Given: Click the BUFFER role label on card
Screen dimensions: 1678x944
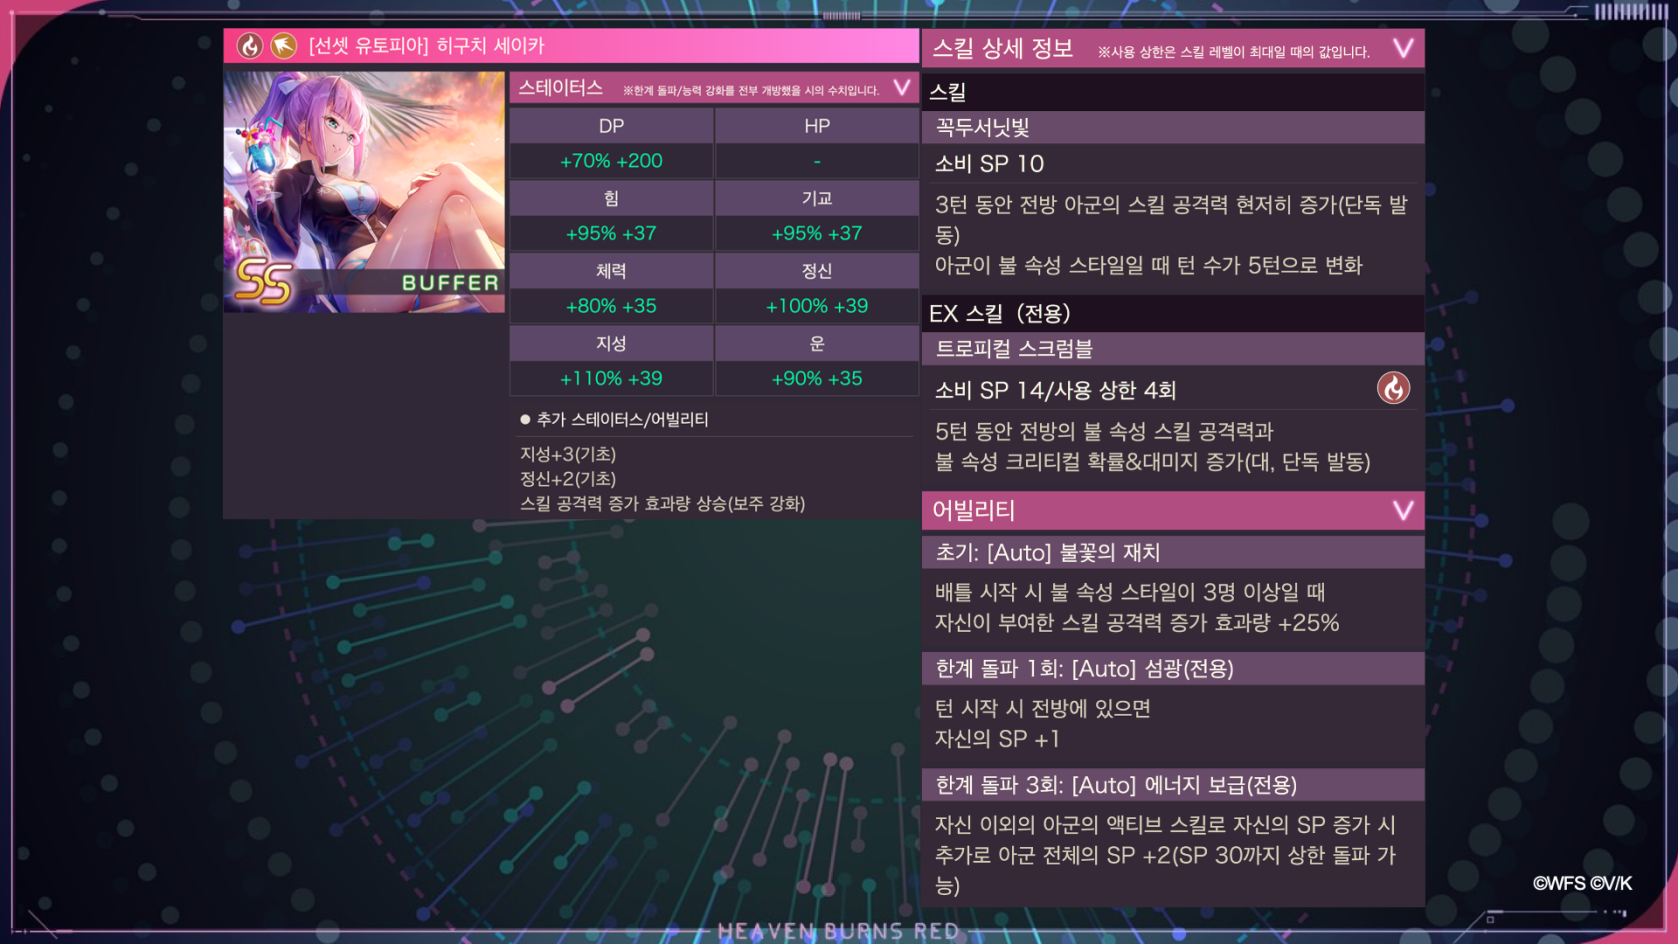Looking at the screenshot, I should pos(450,283).
